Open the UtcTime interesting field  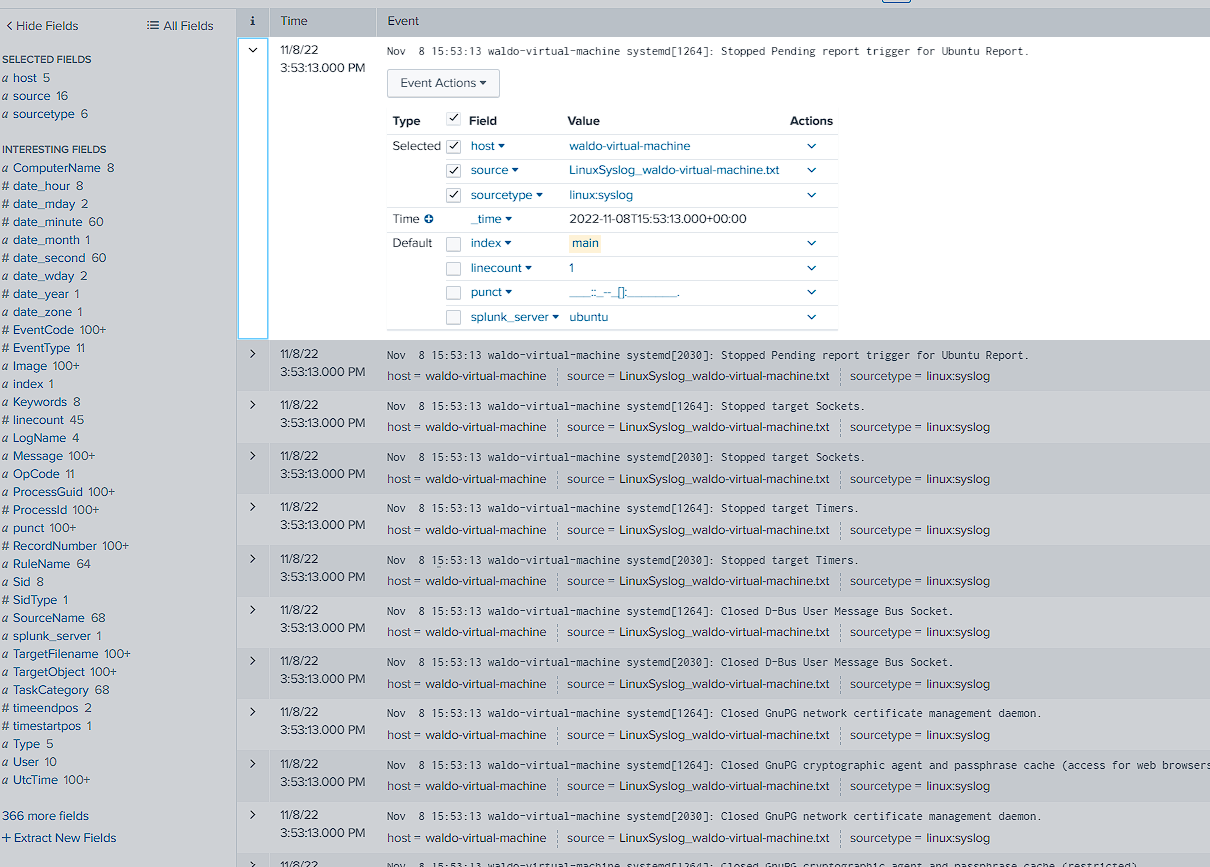pos(36,780)
